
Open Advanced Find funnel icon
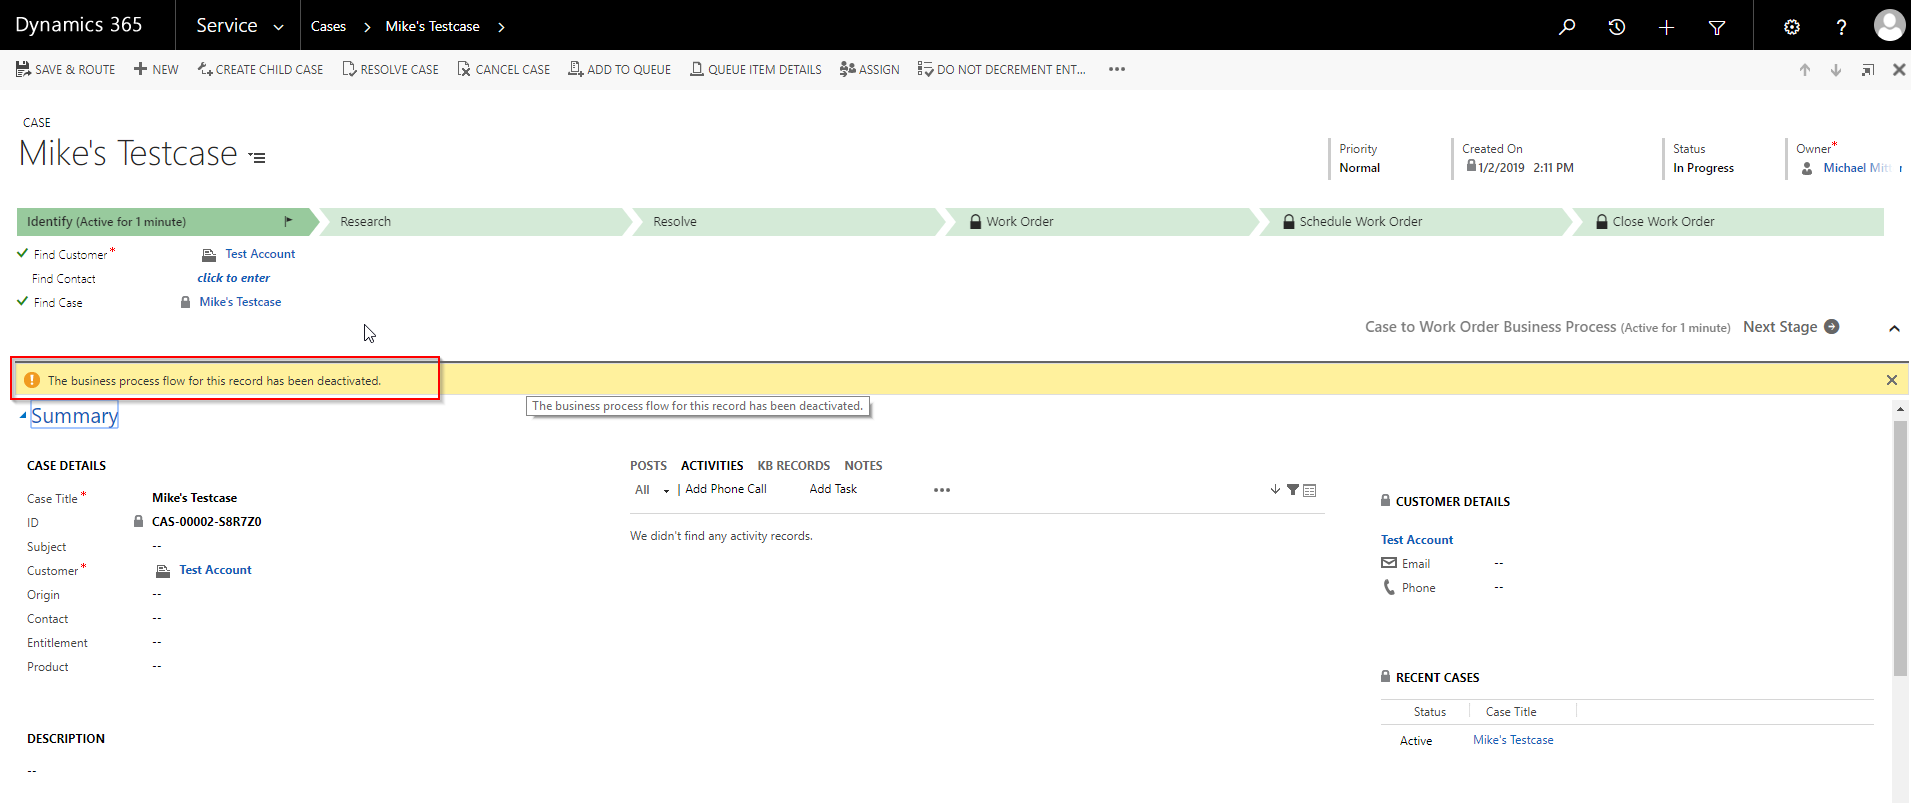(x=1717, y=27)
